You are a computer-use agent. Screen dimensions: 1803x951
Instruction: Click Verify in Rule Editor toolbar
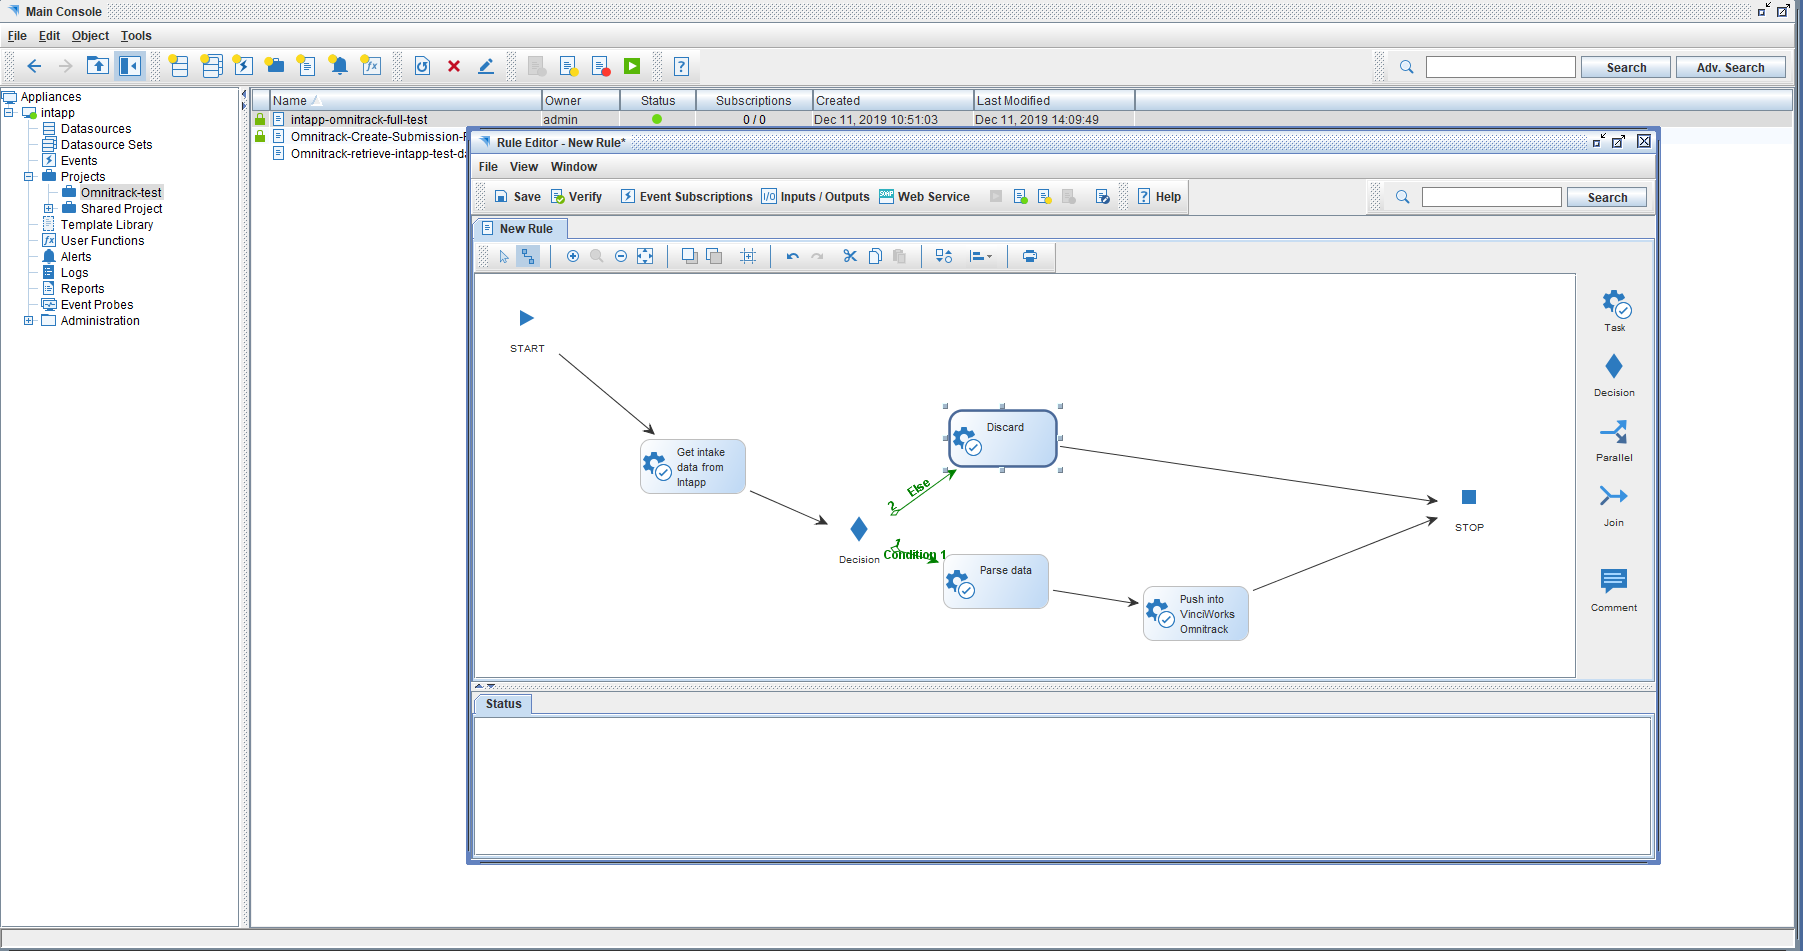tap(576, 197)
